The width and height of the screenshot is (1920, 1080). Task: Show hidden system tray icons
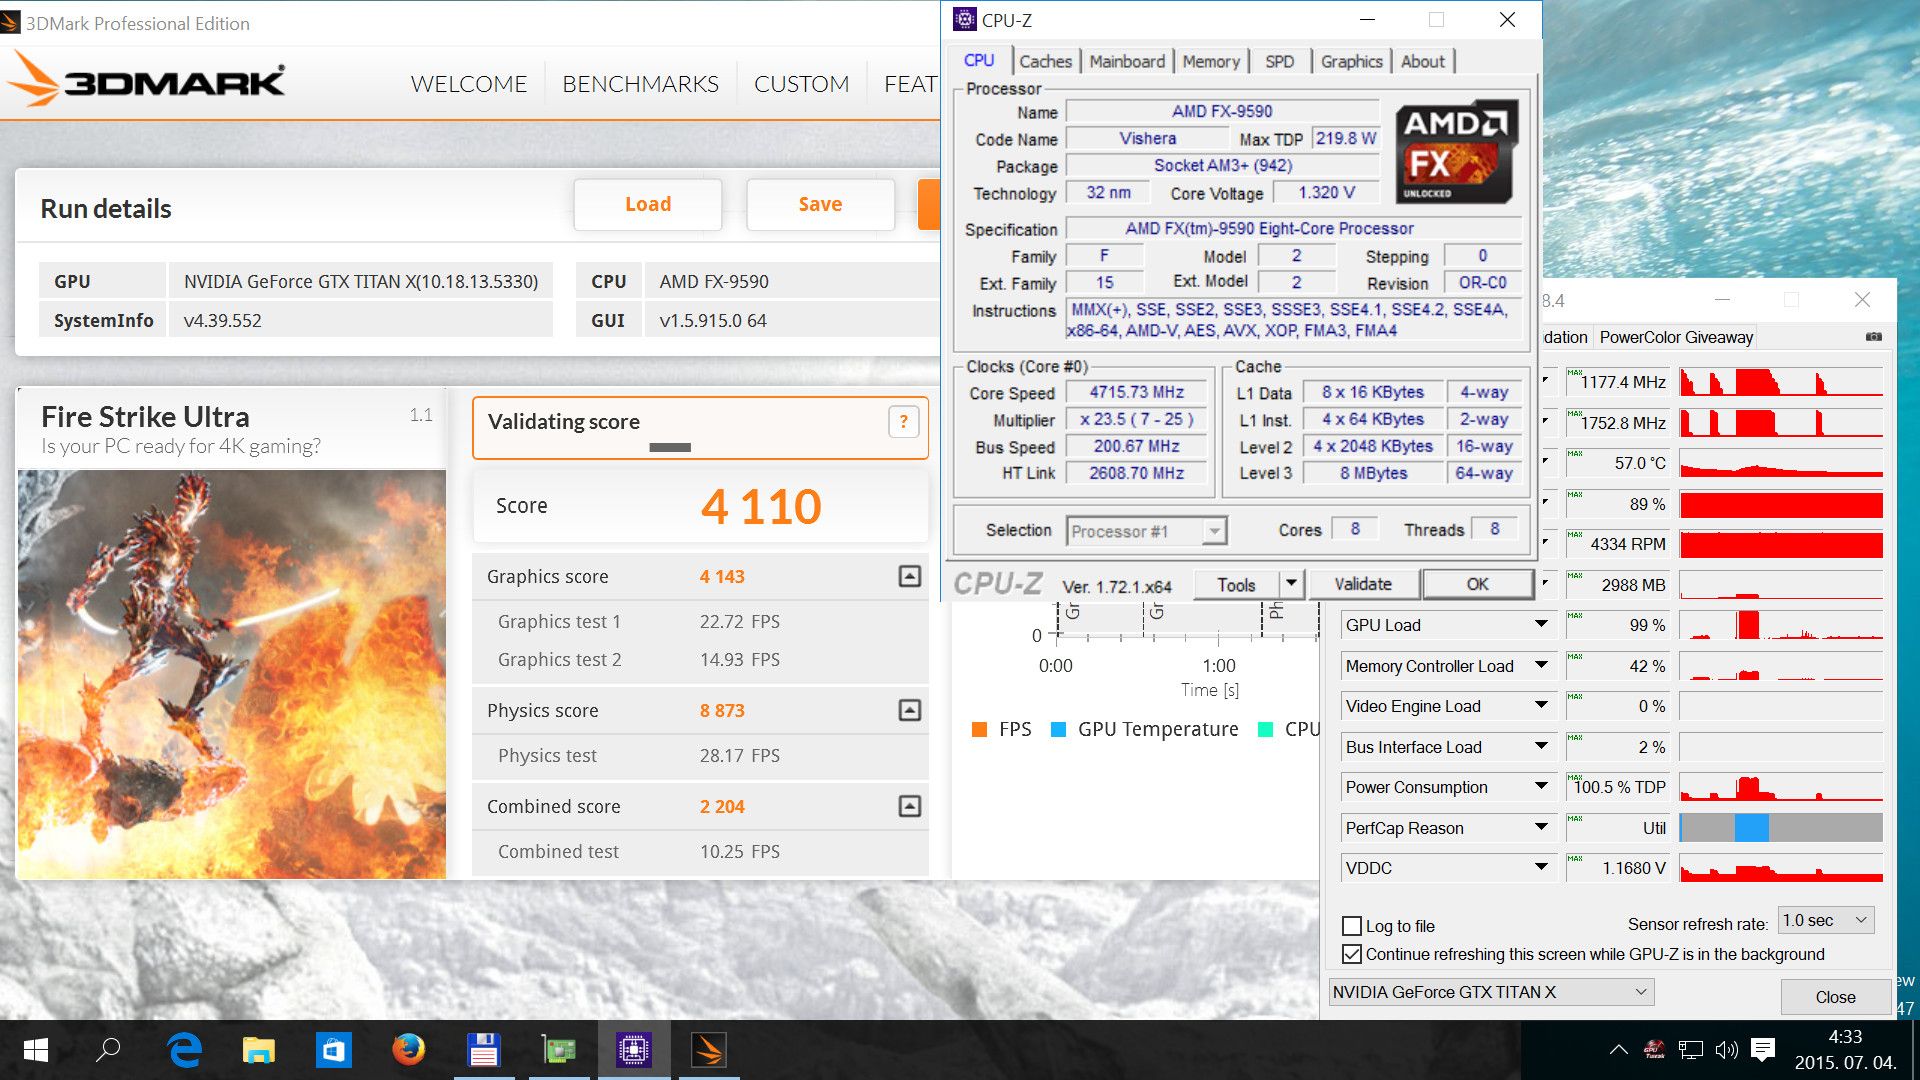pos(1618,1050)
